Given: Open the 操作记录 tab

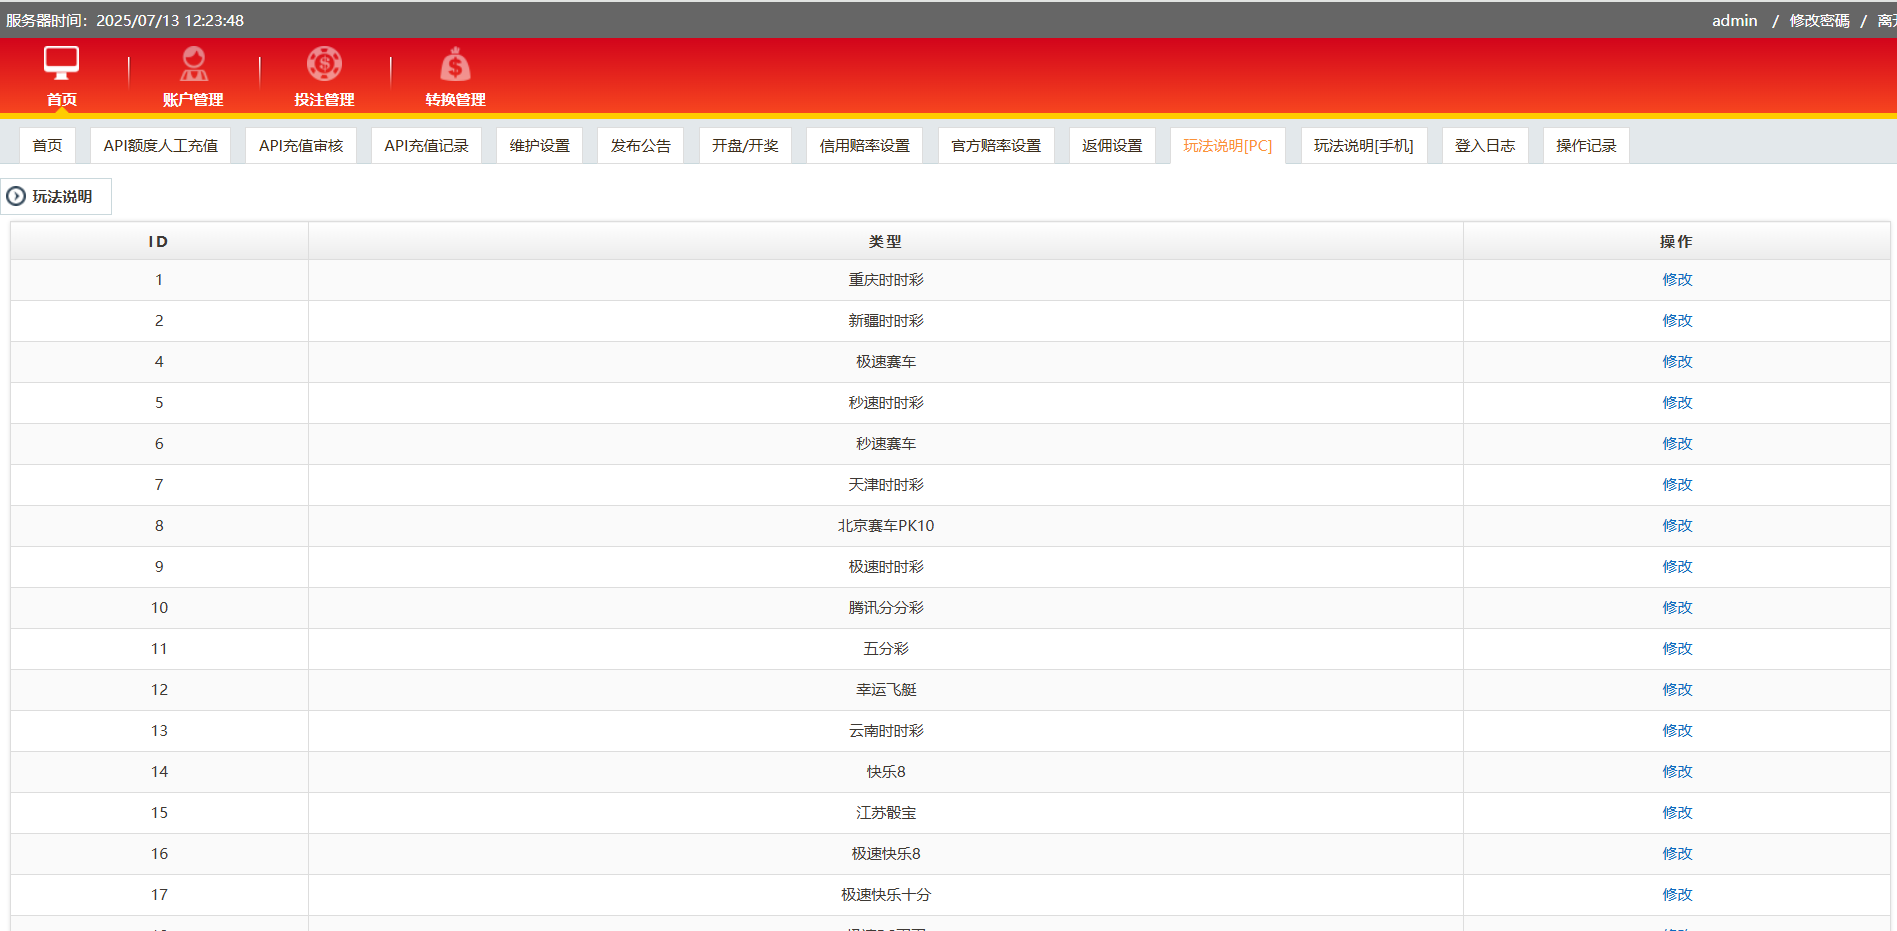Looking at the screenshot, I should 1585,146.
